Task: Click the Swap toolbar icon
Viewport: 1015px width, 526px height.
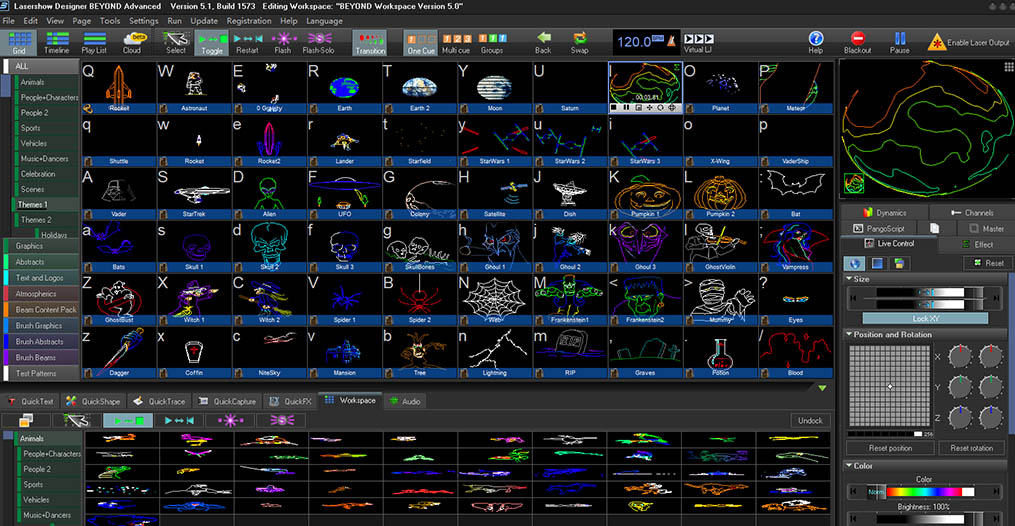Action: click(579, 42)
